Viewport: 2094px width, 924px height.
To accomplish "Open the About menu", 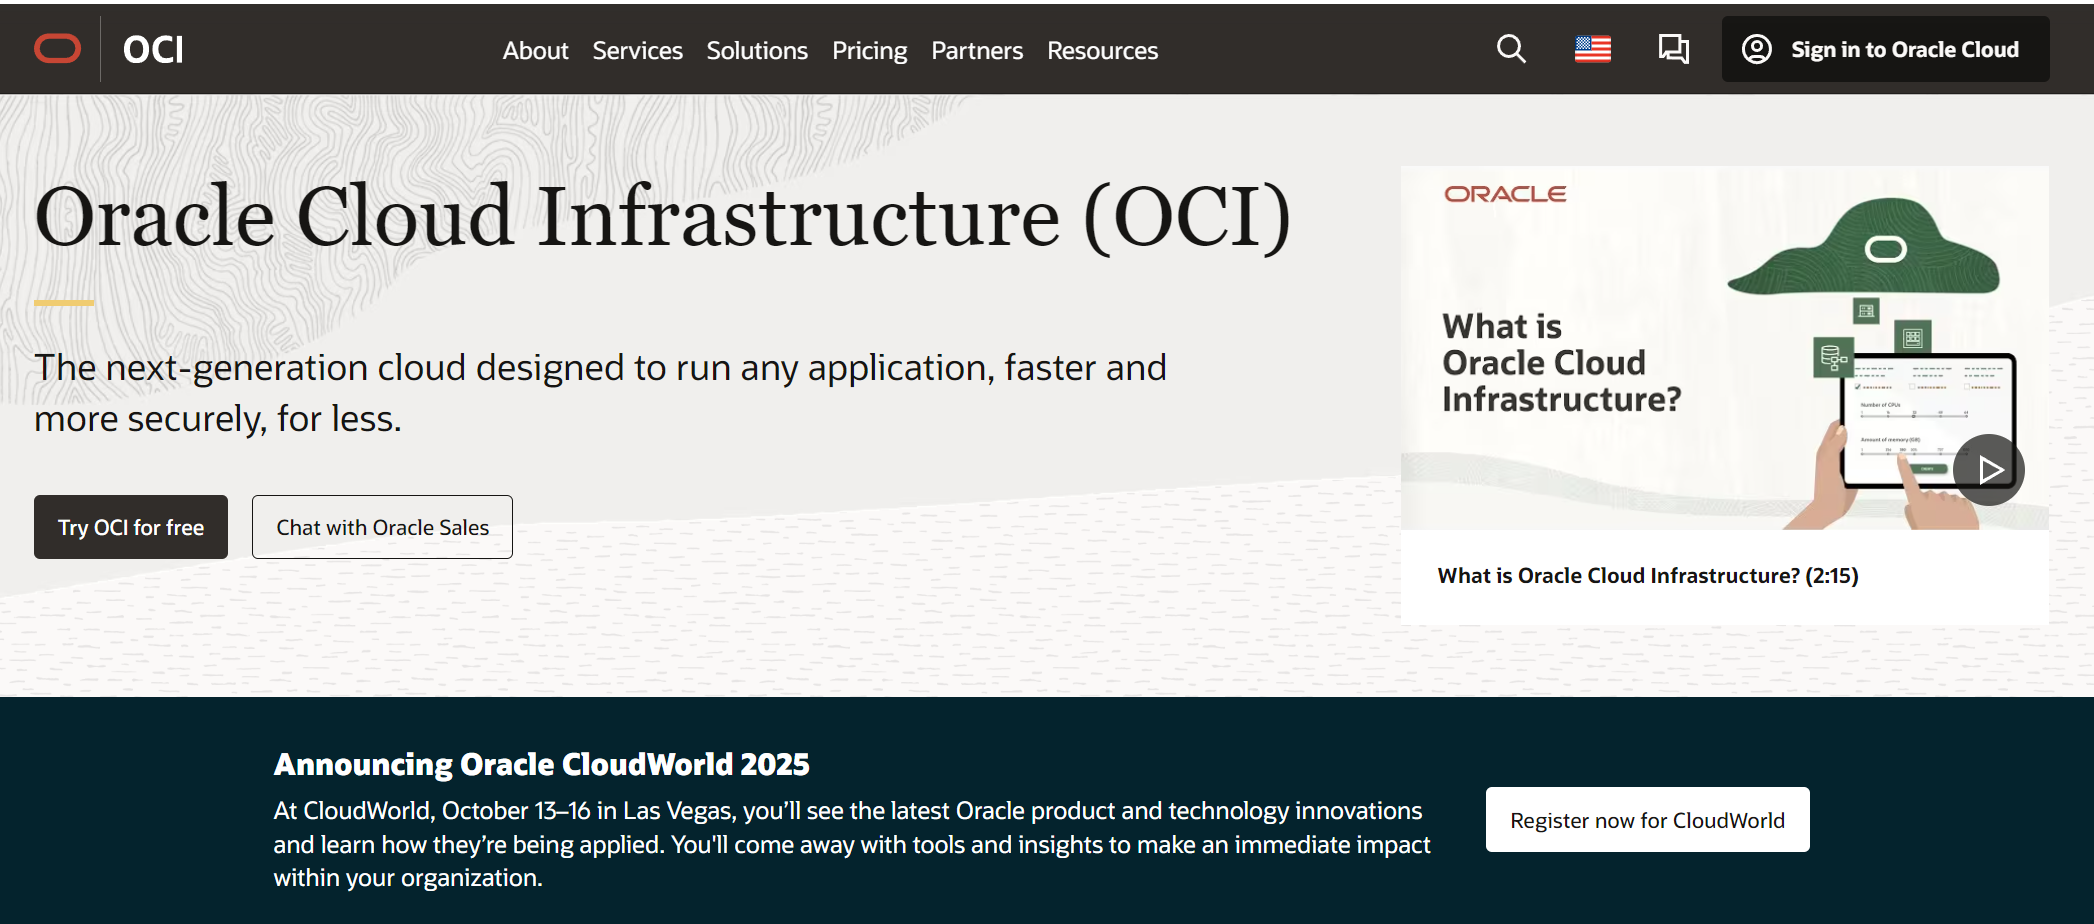I will coord(535,50).
